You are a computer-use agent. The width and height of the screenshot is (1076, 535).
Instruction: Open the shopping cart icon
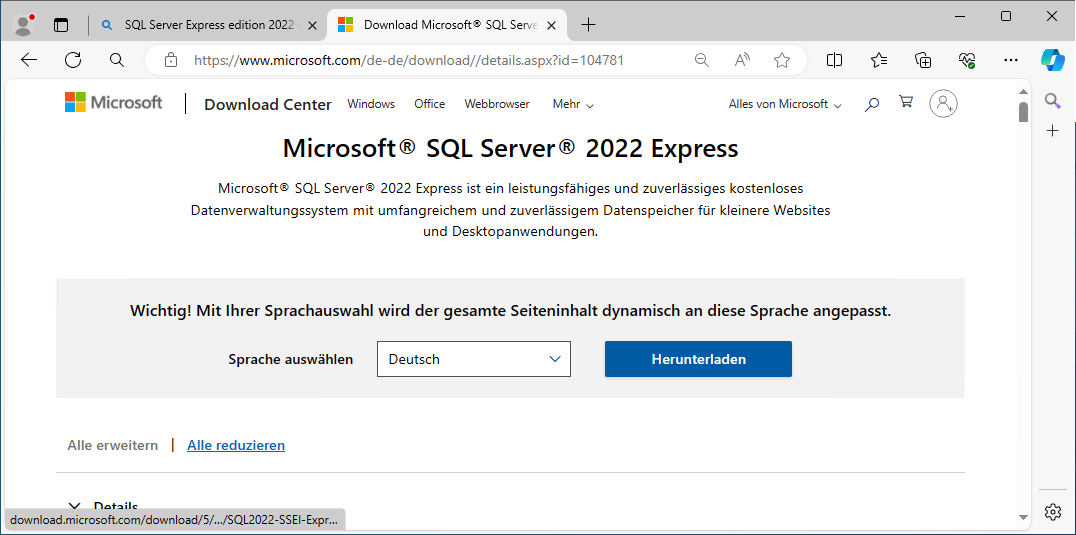tap(906, 102)
